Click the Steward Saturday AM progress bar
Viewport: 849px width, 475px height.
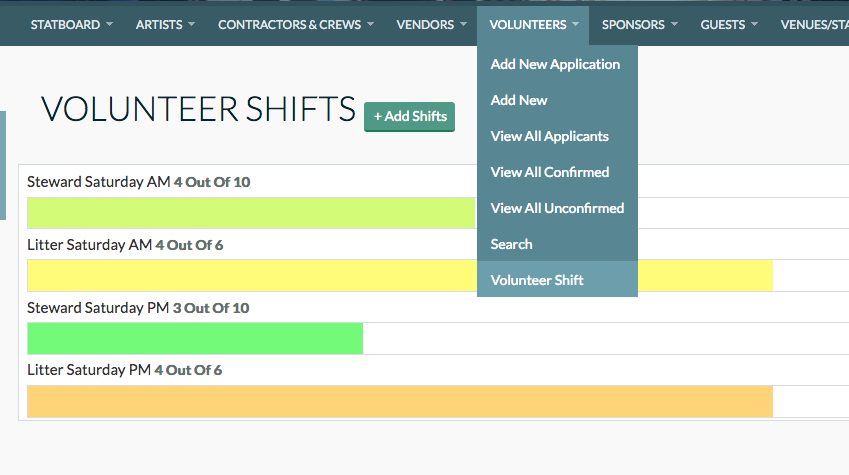(250, 213)
